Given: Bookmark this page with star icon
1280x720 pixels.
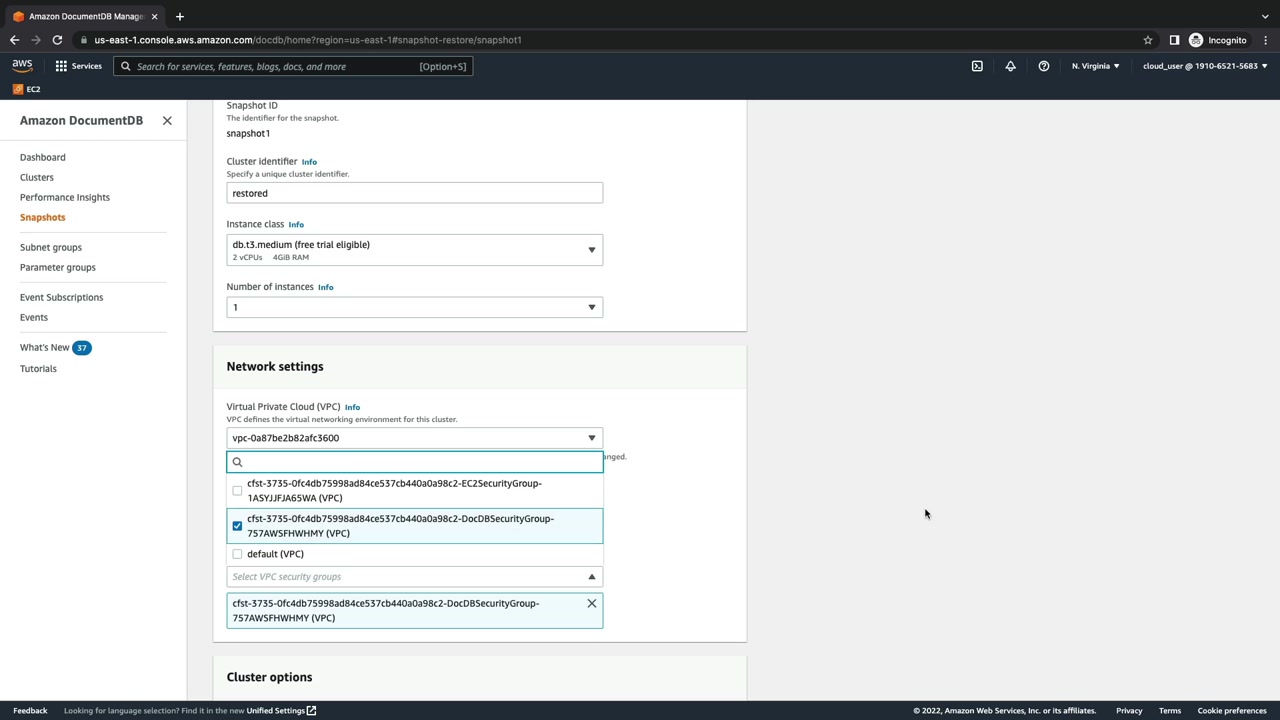Looking at the screenshot, I should coord(1147,40).
